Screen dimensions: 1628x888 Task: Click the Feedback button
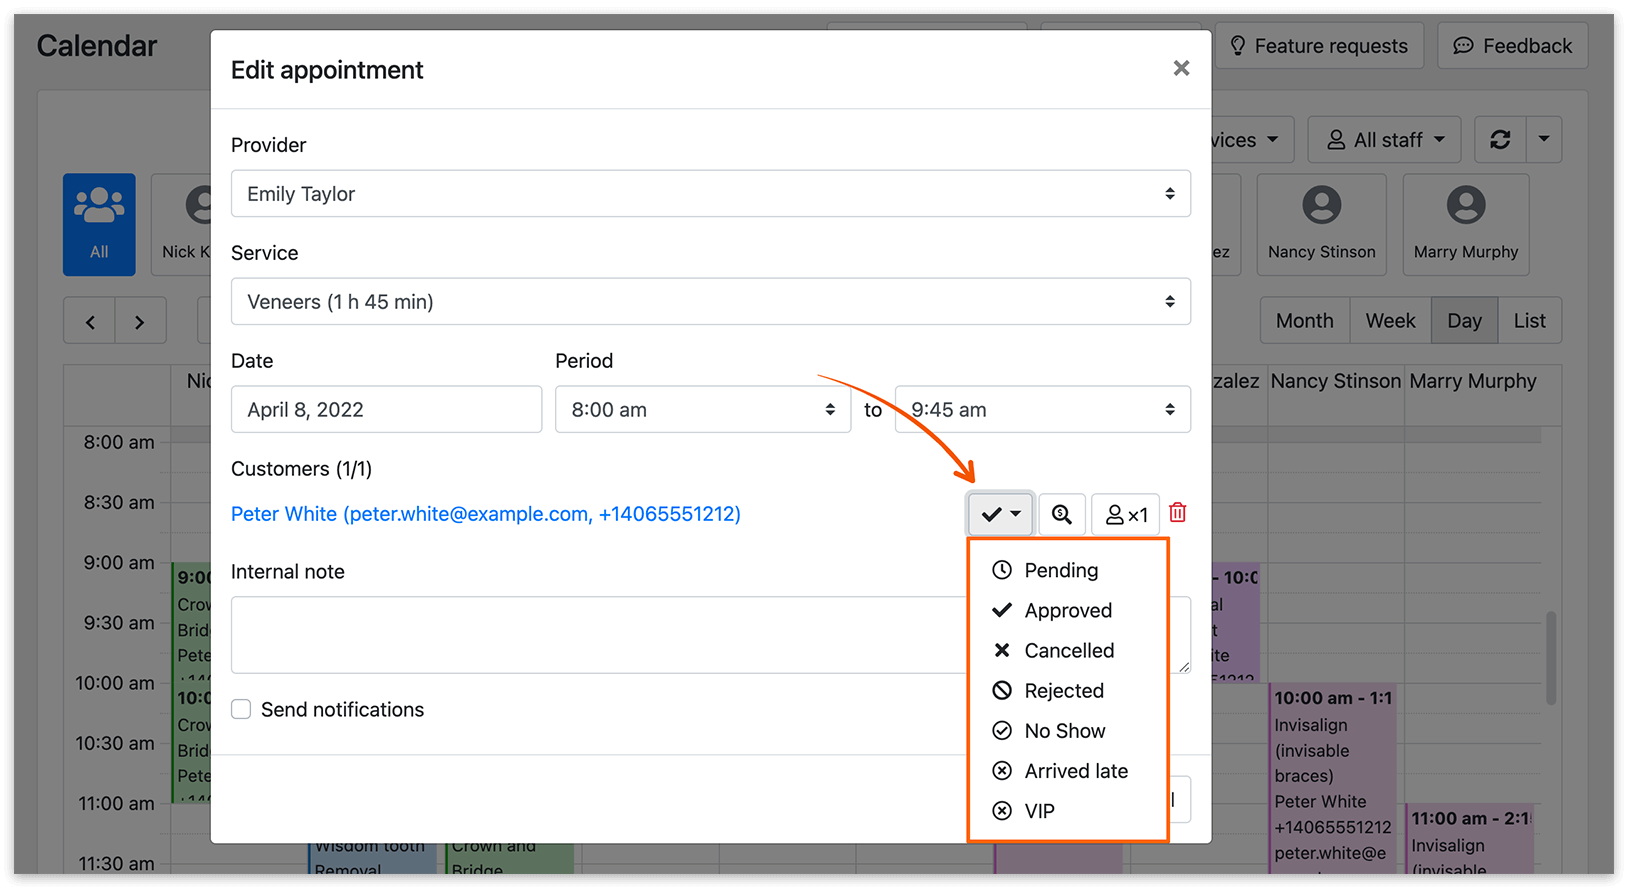[1512, 46]
